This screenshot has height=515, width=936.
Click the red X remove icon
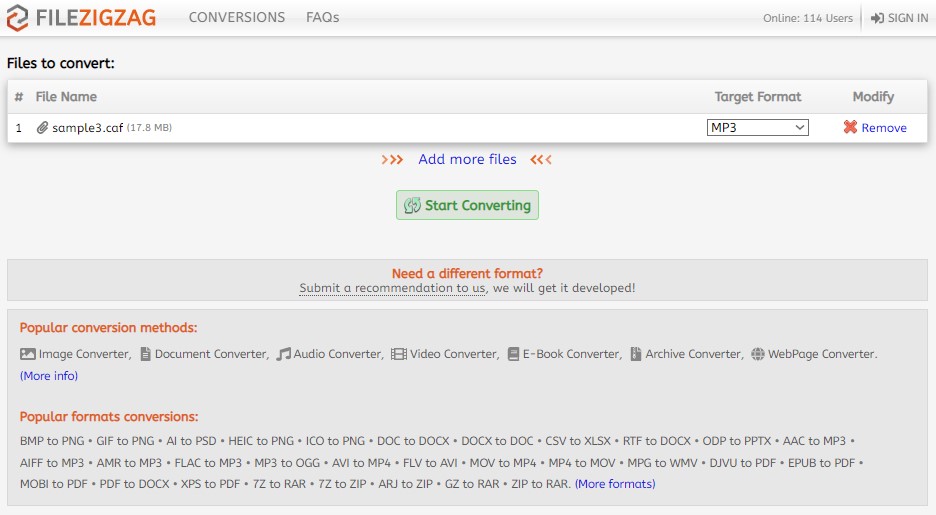850,127
